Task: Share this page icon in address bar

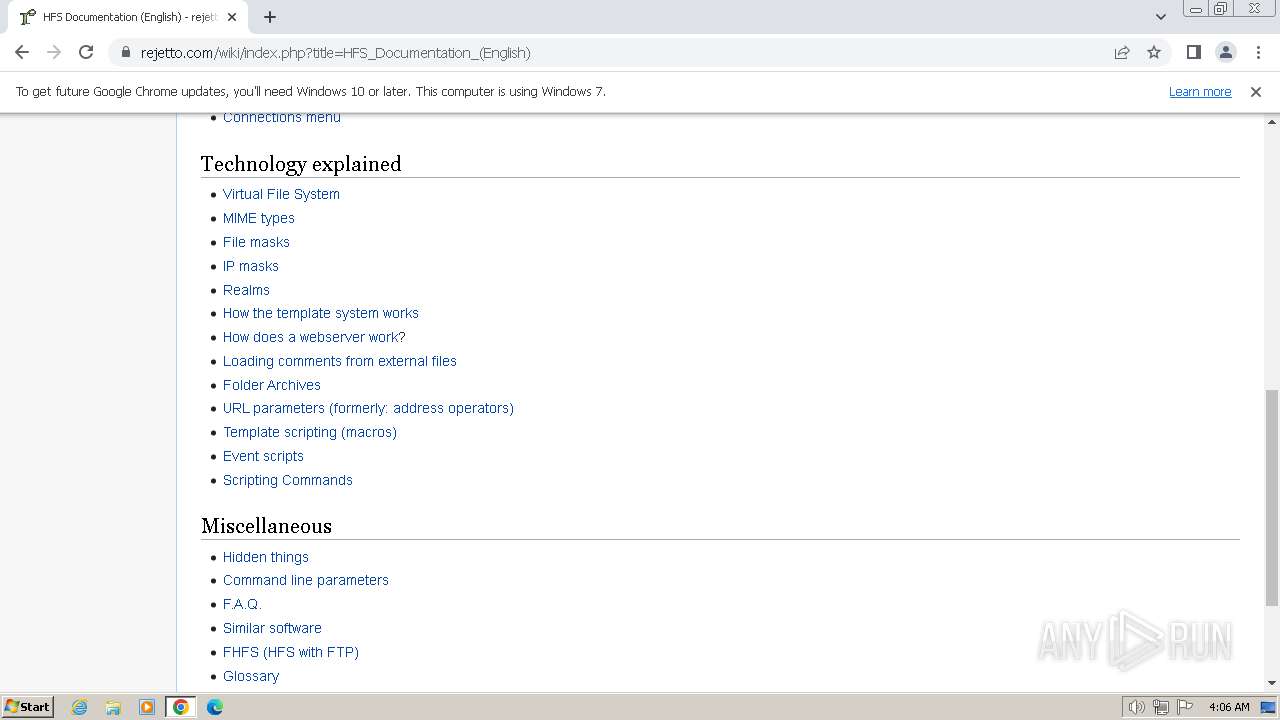Action: pyautogui.click(x=1122, y=52)
